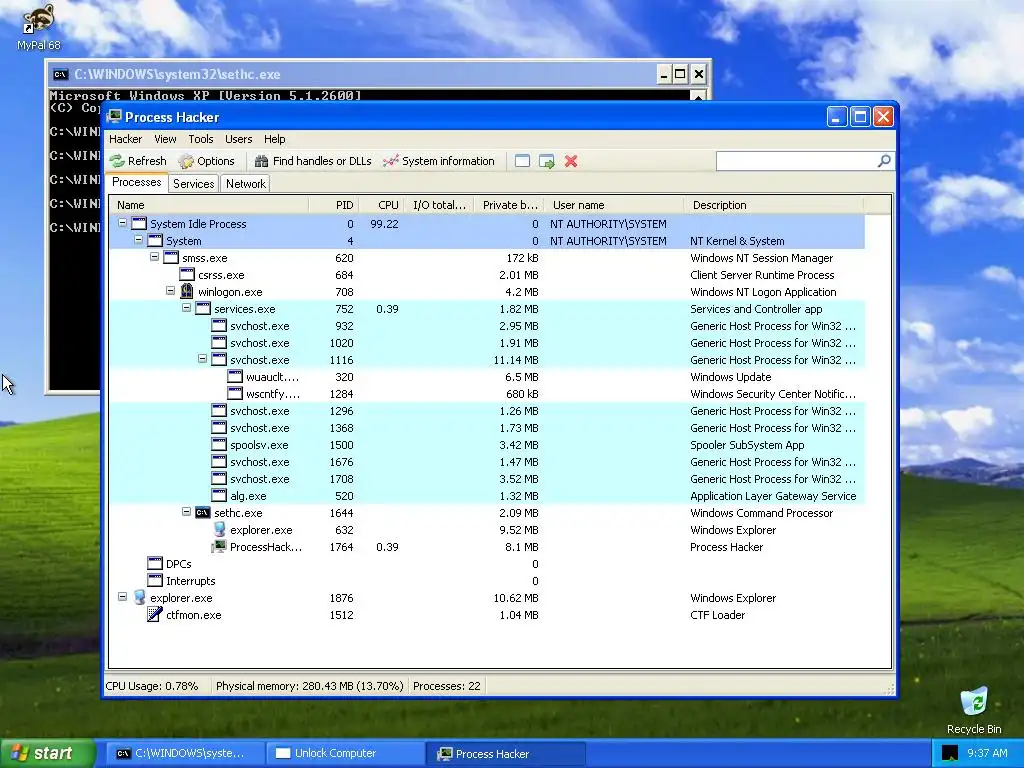1024x768 pixels.
Task: Select the svchost.exe PID 932 row
Action: click(x=487, y=326)
